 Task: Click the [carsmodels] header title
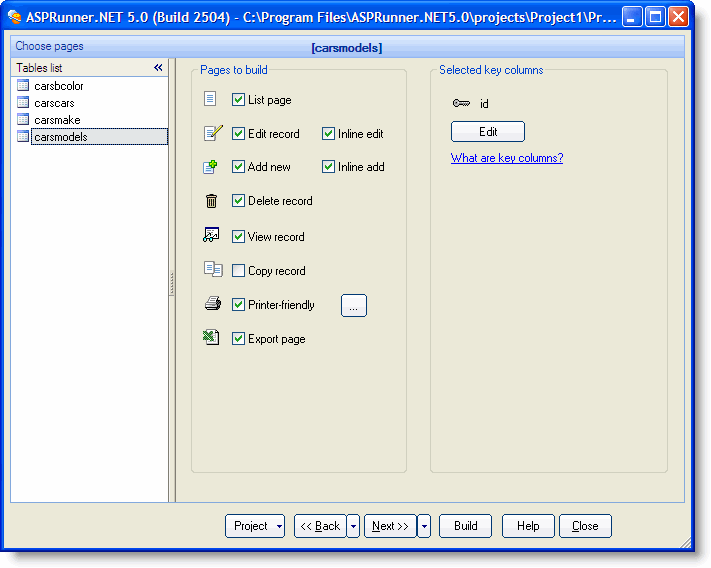tap(347, 48)
